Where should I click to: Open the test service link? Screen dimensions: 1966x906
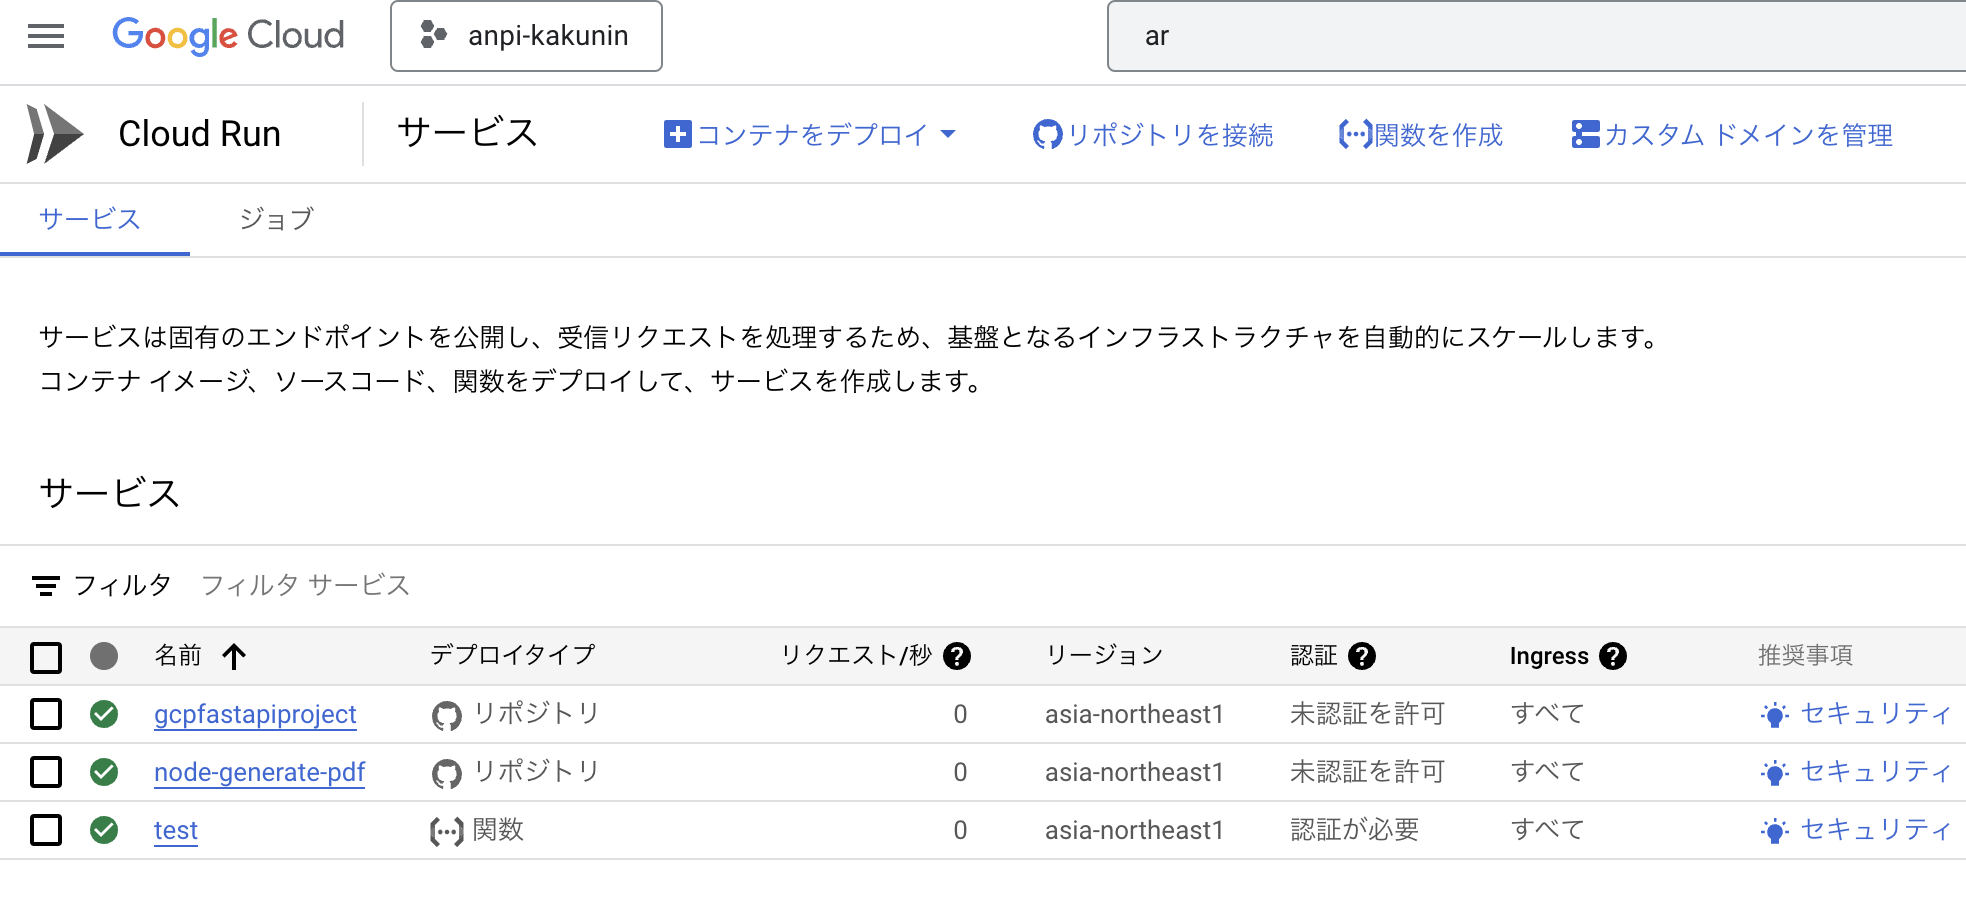(176, 830)
